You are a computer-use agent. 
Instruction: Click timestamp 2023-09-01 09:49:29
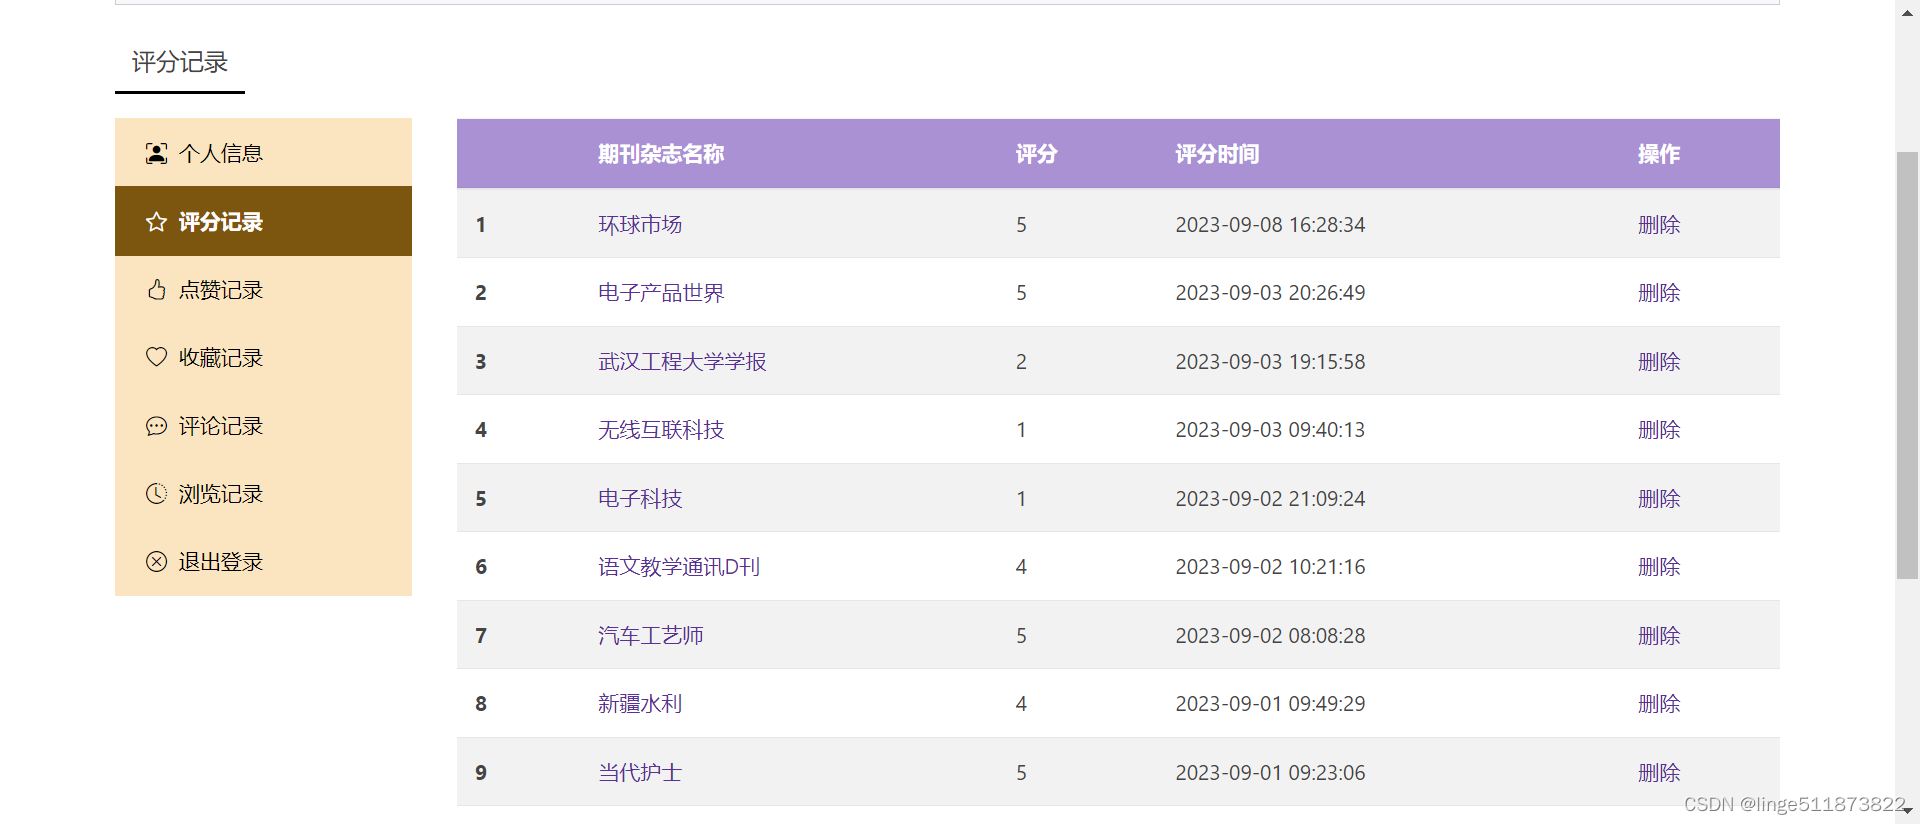[1270, 704]
